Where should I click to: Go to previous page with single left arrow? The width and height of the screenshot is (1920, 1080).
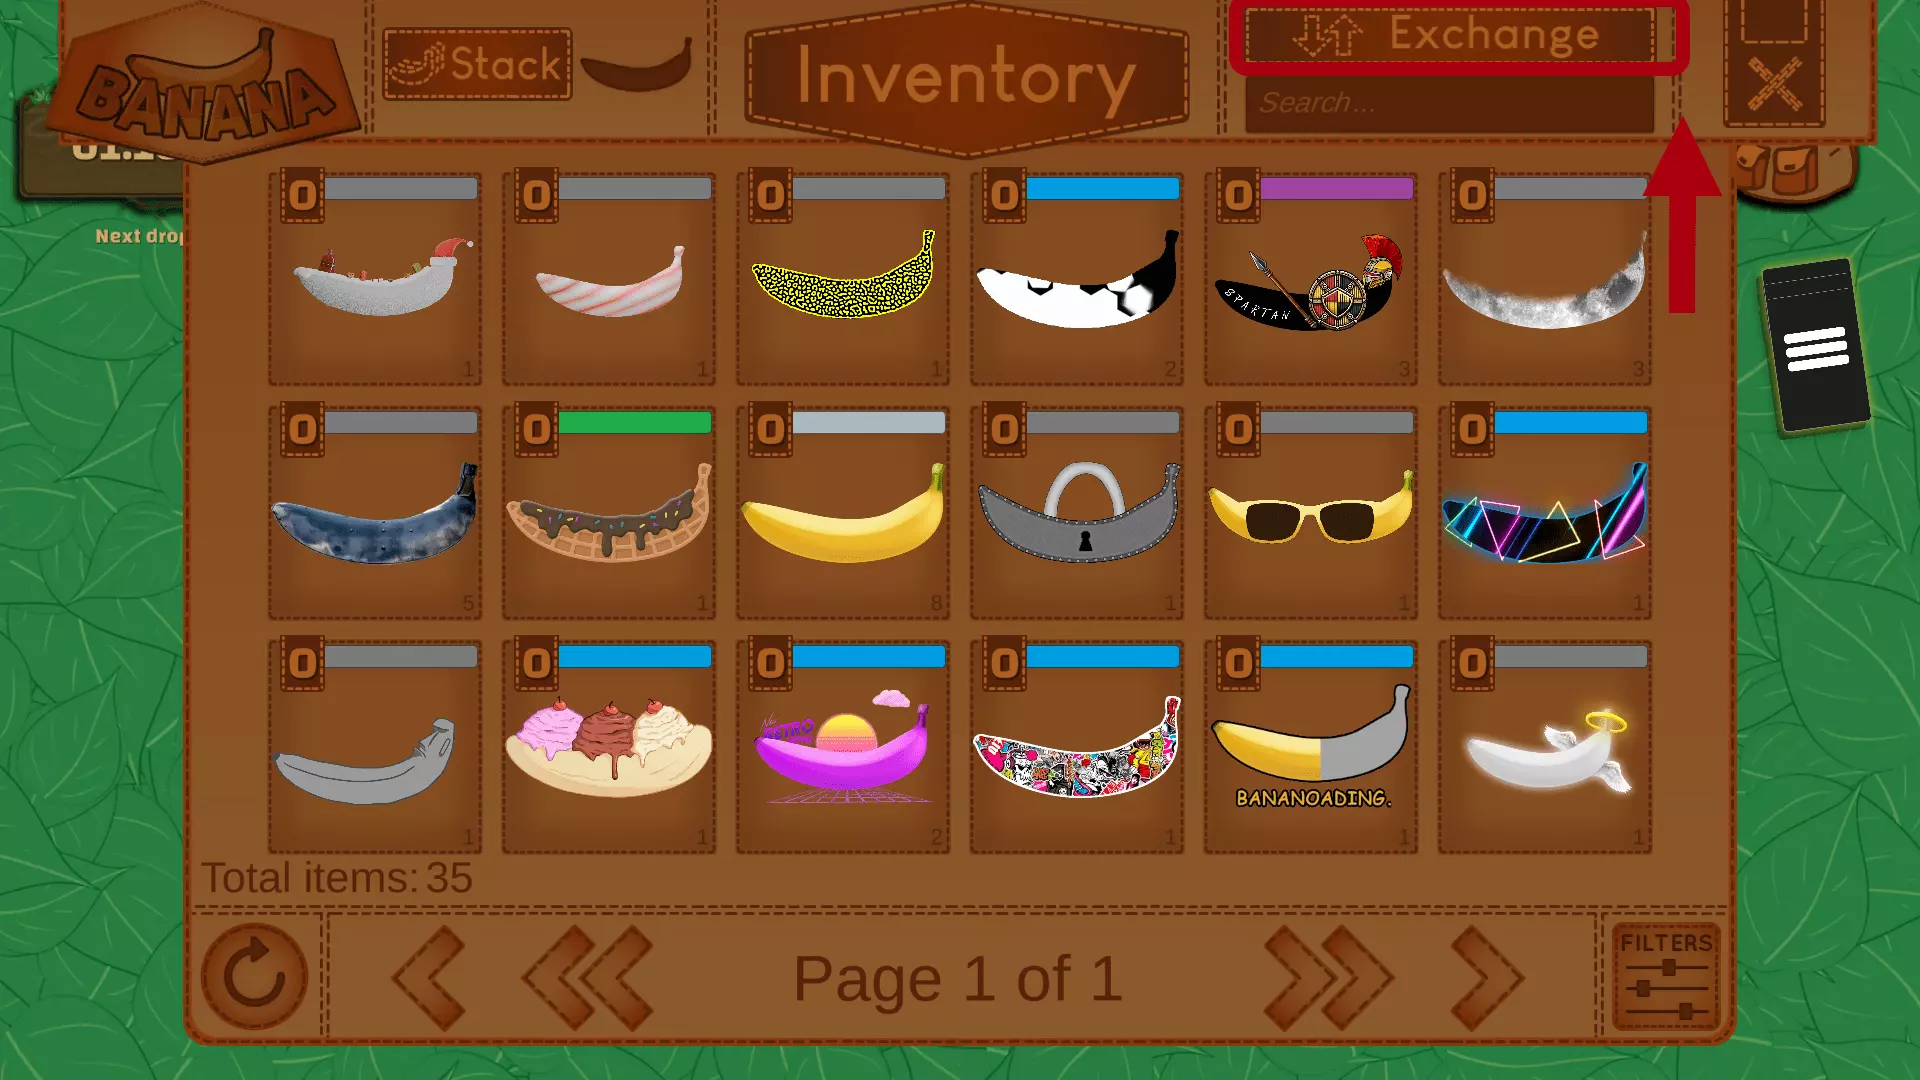pos(430,977)
